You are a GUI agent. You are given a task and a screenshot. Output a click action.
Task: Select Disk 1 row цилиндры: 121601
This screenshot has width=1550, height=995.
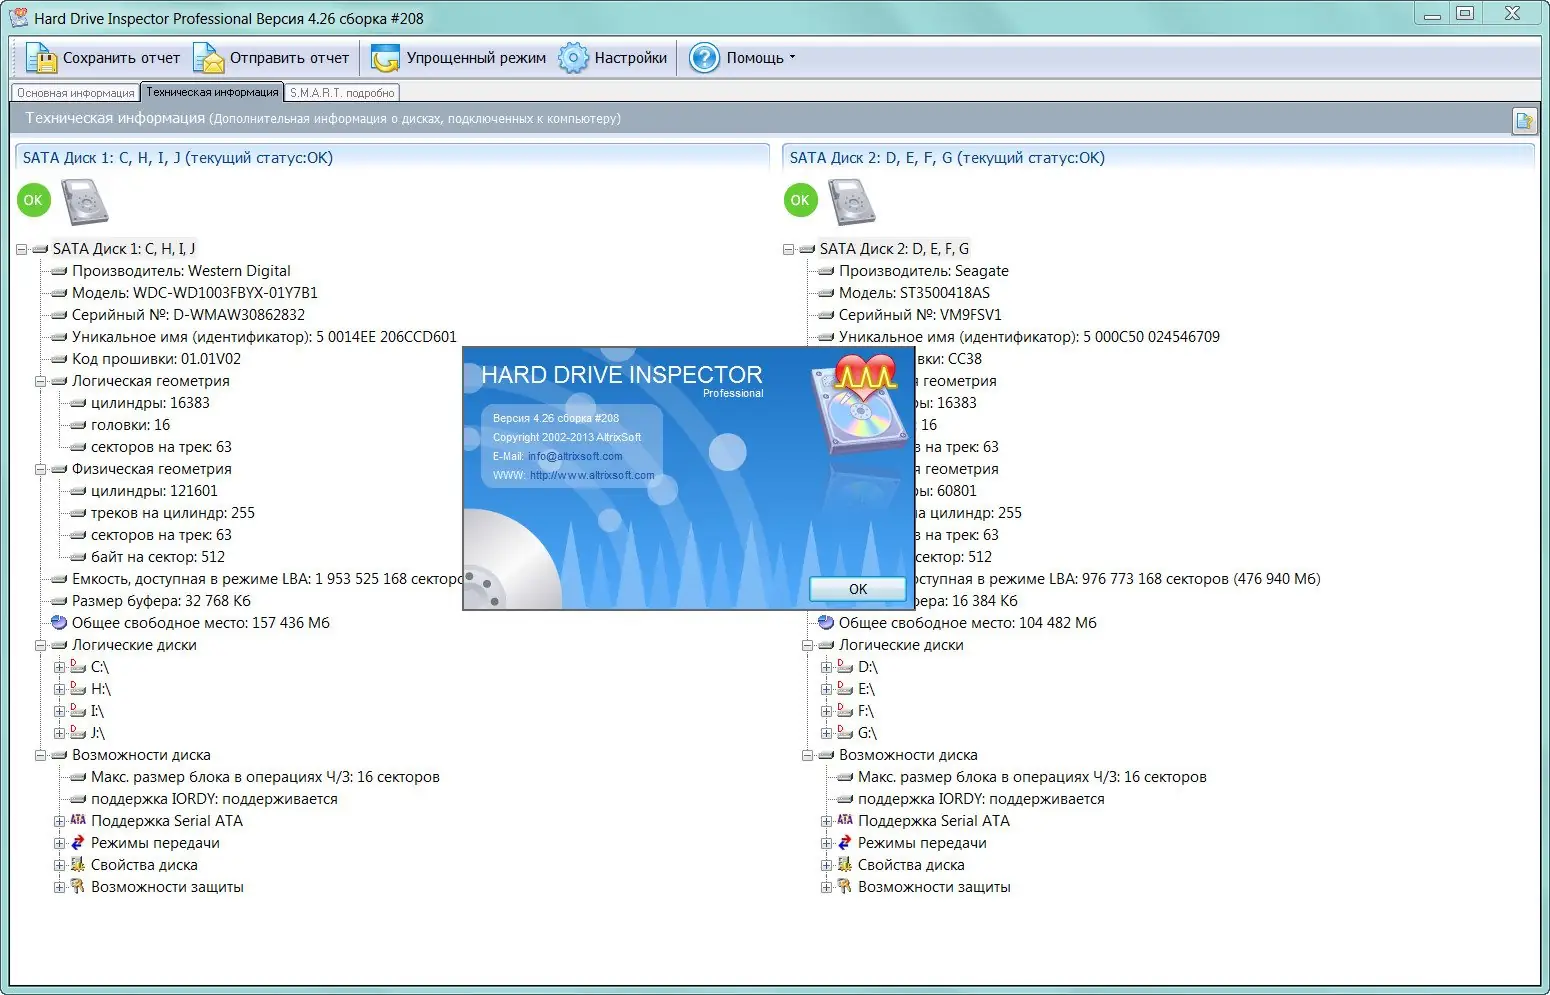[154, 491]
